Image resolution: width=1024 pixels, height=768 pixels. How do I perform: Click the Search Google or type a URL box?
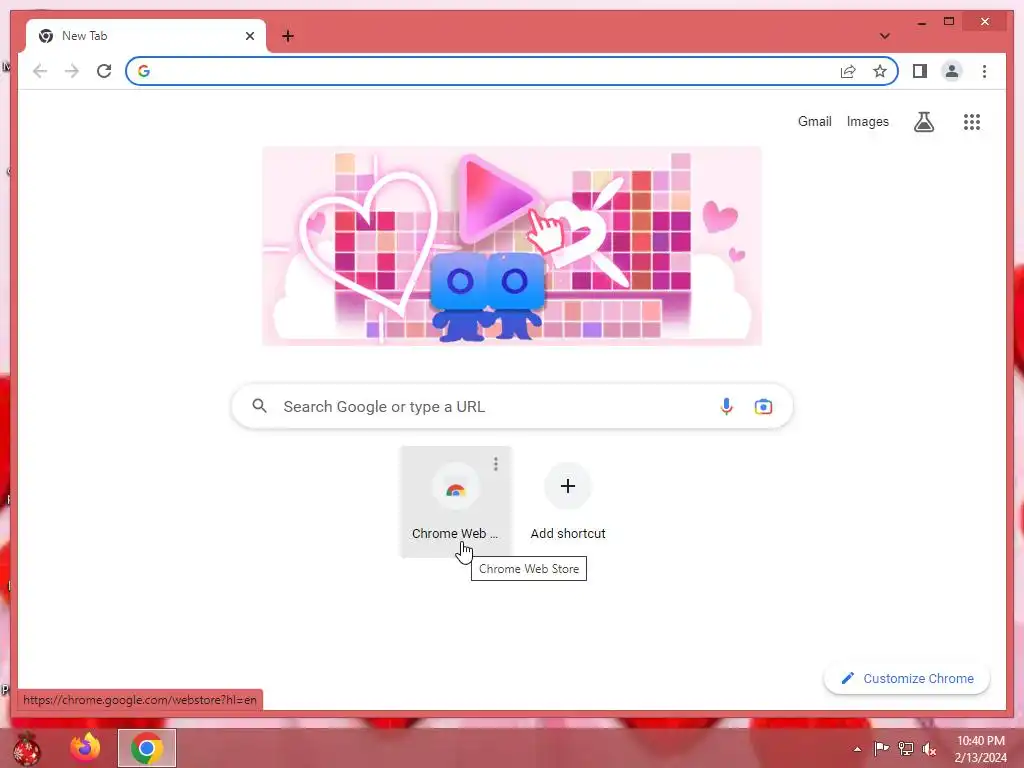click(512, 406)
